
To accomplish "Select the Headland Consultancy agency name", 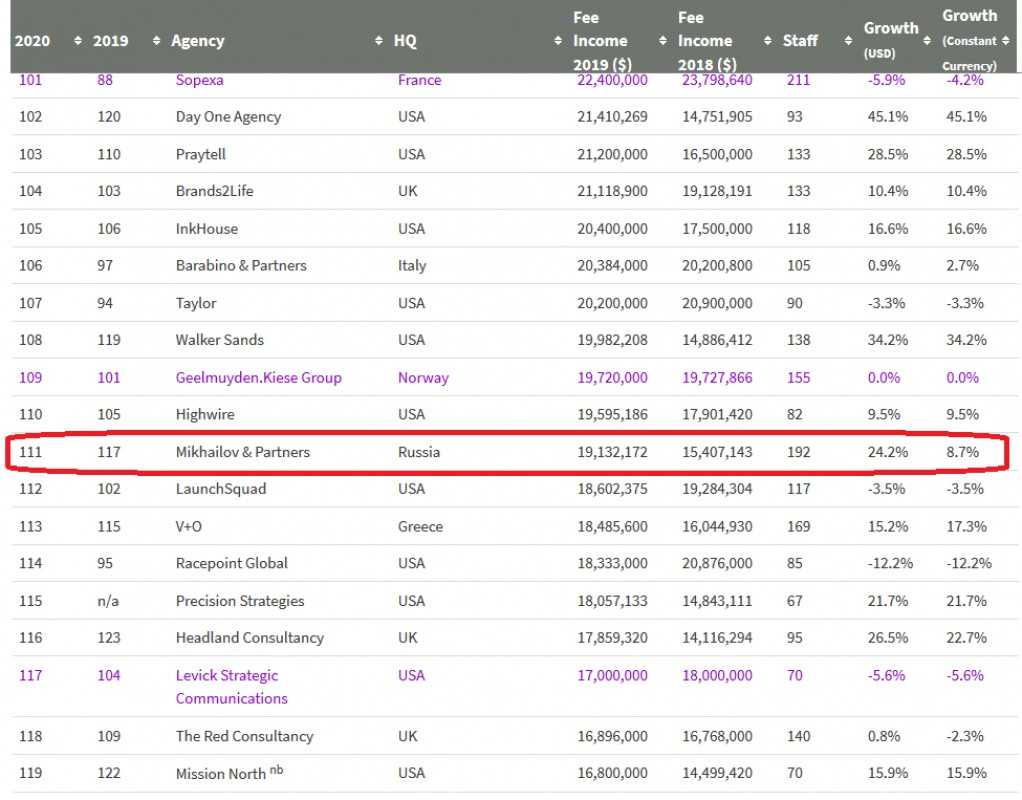I will click(250, 637).
